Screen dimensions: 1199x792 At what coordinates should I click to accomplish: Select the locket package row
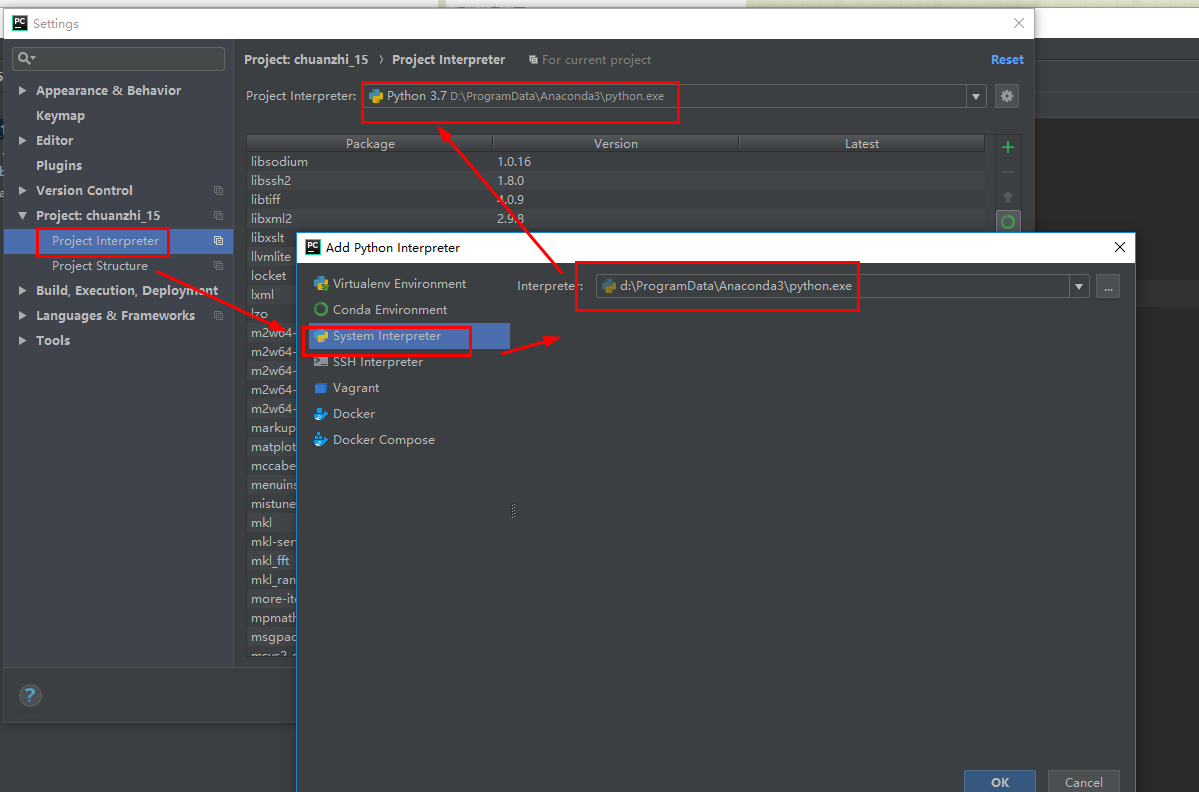coord(272,276)
